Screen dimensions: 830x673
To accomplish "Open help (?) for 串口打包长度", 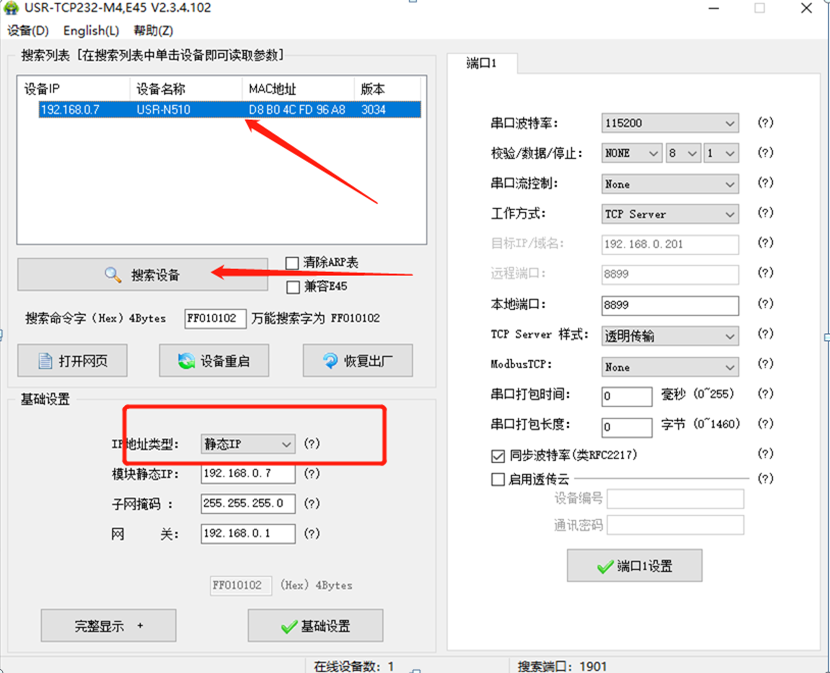I will coord(765,424).
